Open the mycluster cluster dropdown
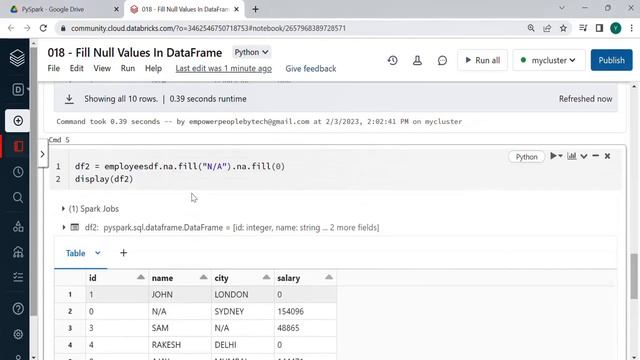The height and width of the screenshot is (360, 640). click(549, 60)
